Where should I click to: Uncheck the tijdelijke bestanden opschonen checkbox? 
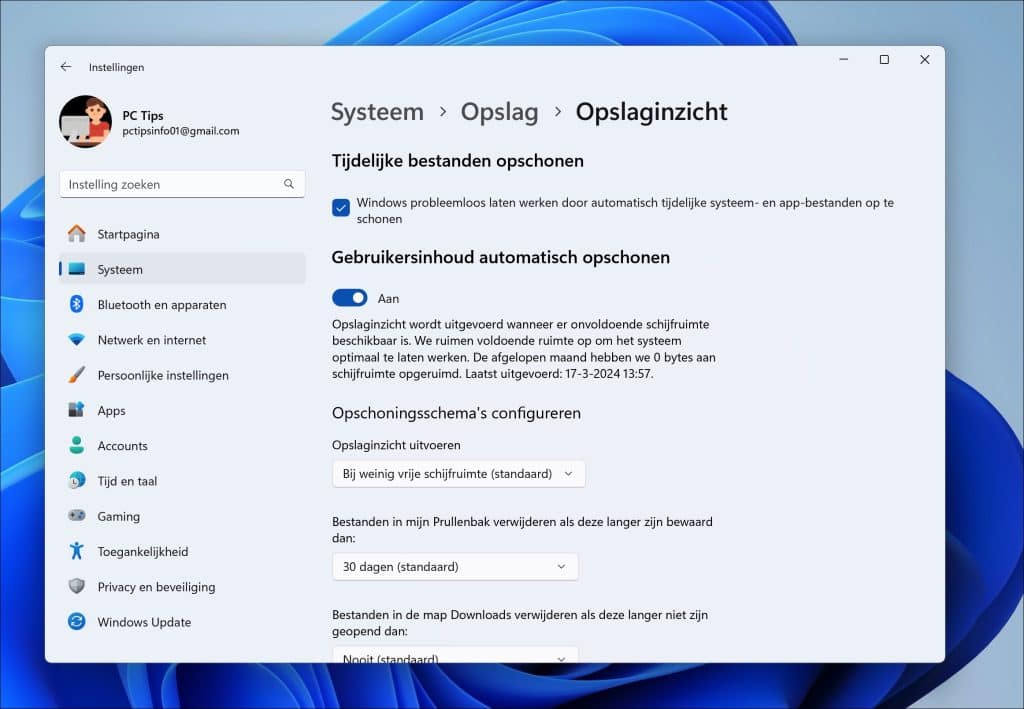click(x=341, y=208)
